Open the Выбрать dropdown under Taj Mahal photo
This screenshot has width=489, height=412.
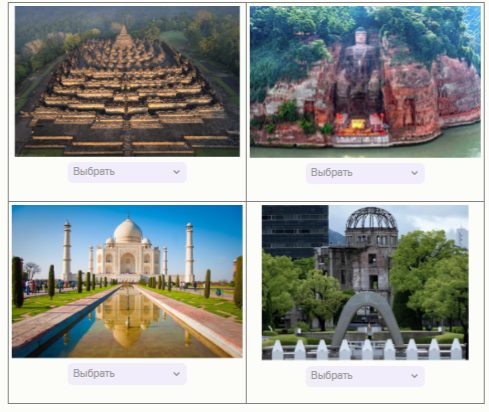coord(127,374)
